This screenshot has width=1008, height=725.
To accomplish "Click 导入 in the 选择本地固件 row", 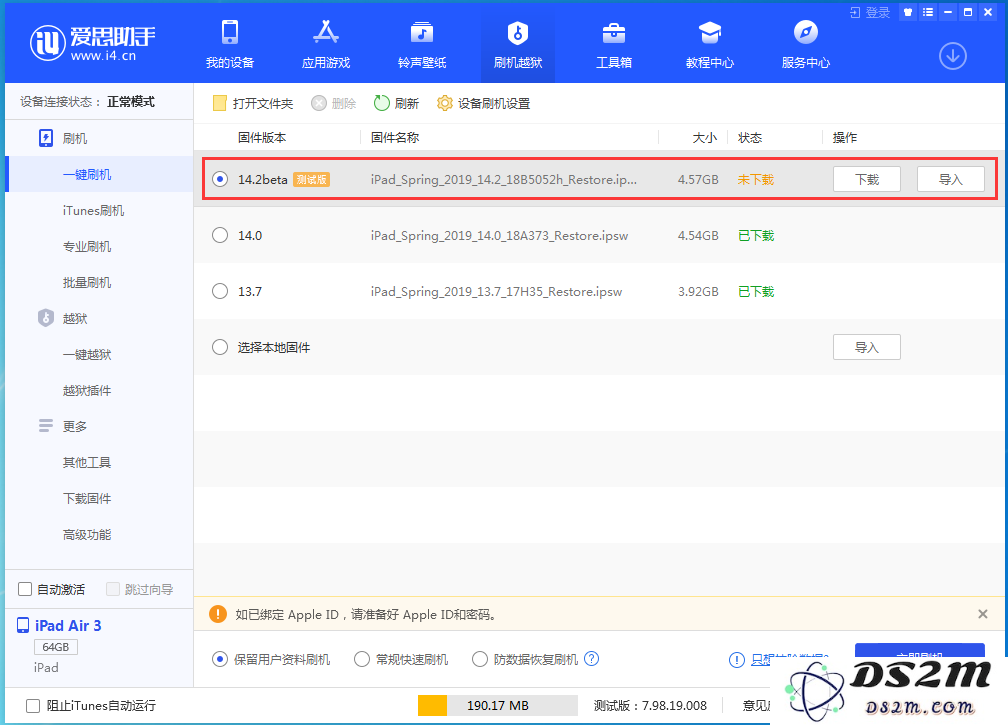I will coord(867,347).
